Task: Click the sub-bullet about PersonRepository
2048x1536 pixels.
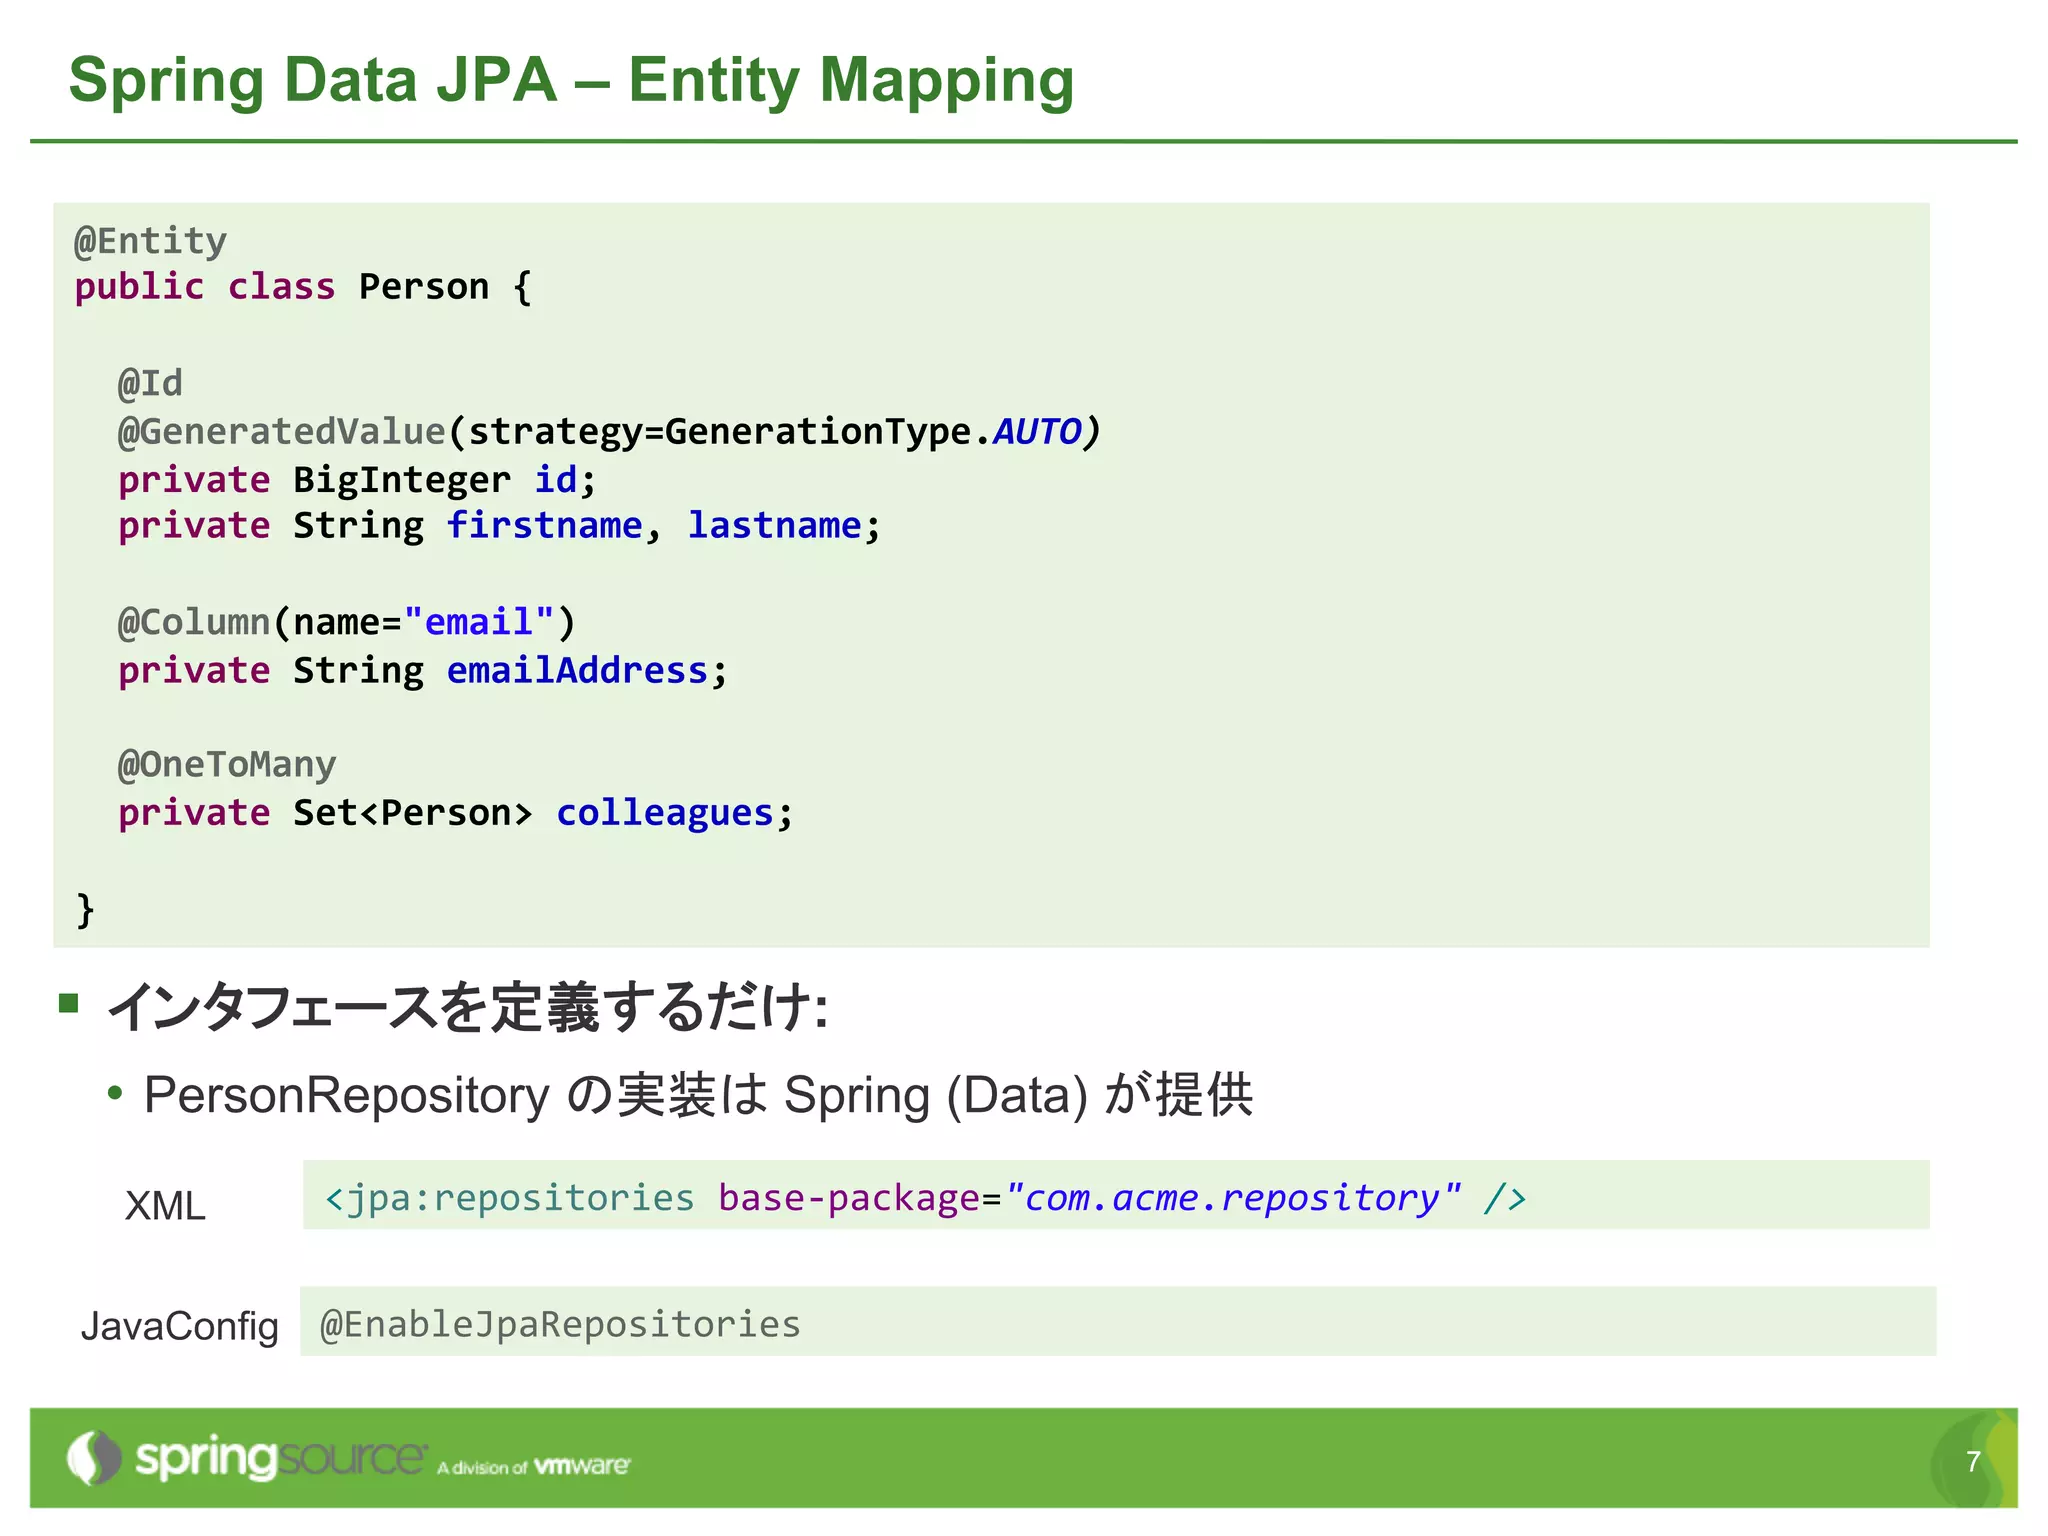Action: [698, 1095]
